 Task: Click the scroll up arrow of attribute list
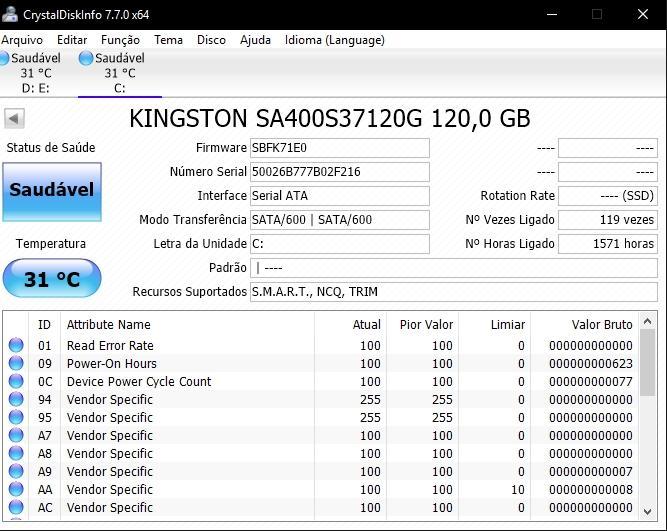[647, 321]
